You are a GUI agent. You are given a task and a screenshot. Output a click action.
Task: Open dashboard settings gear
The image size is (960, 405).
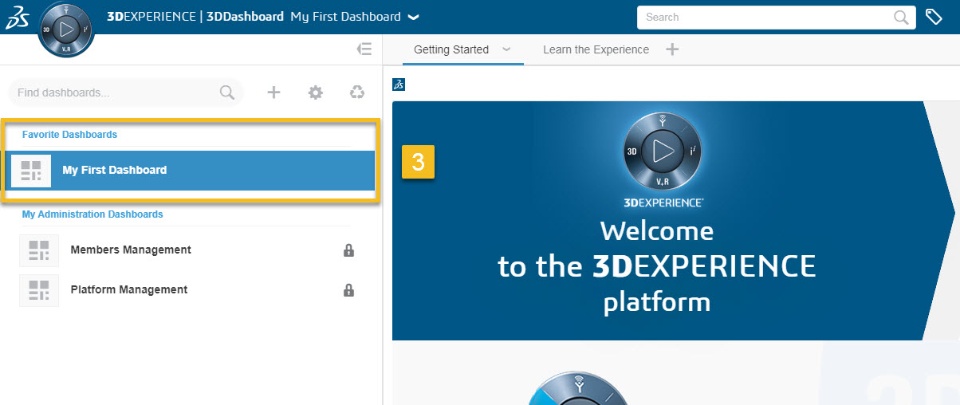pos(315,92)
